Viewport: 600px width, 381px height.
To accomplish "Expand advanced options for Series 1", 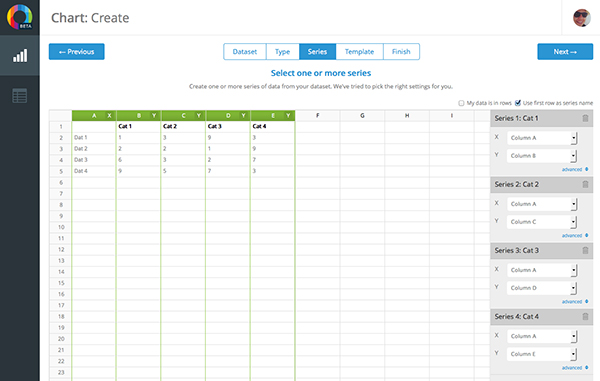I will (x=575, y=169).
